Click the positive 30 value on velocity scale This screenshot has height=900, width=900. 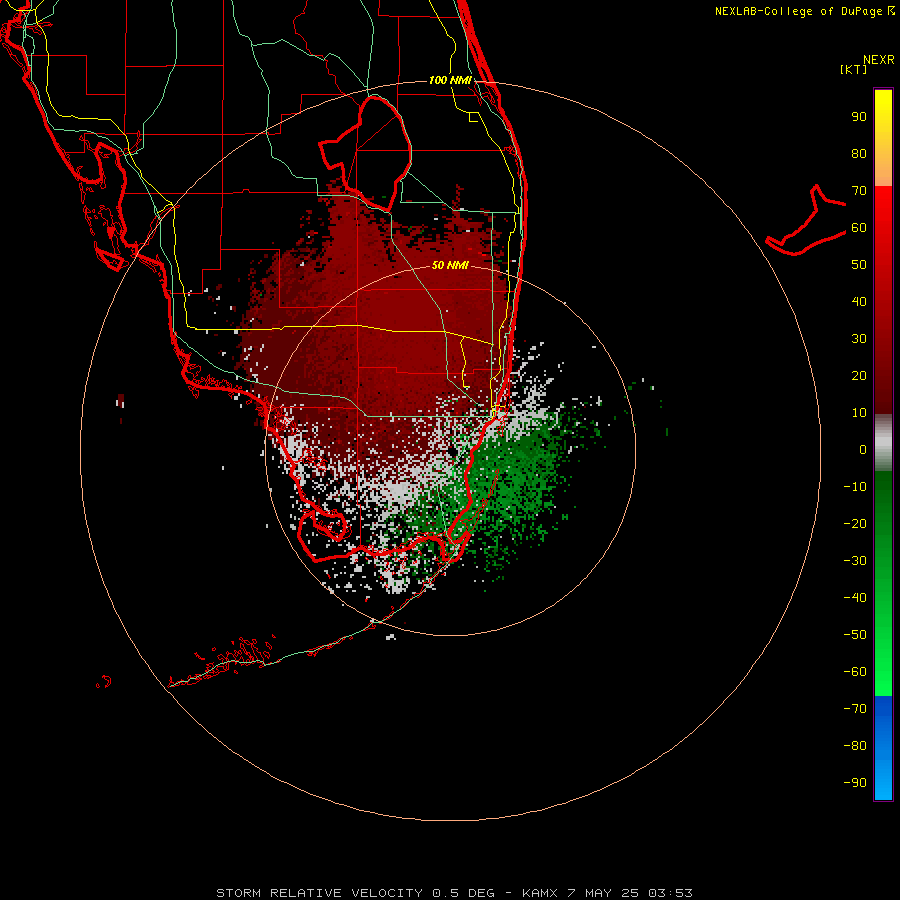(859, 339)
